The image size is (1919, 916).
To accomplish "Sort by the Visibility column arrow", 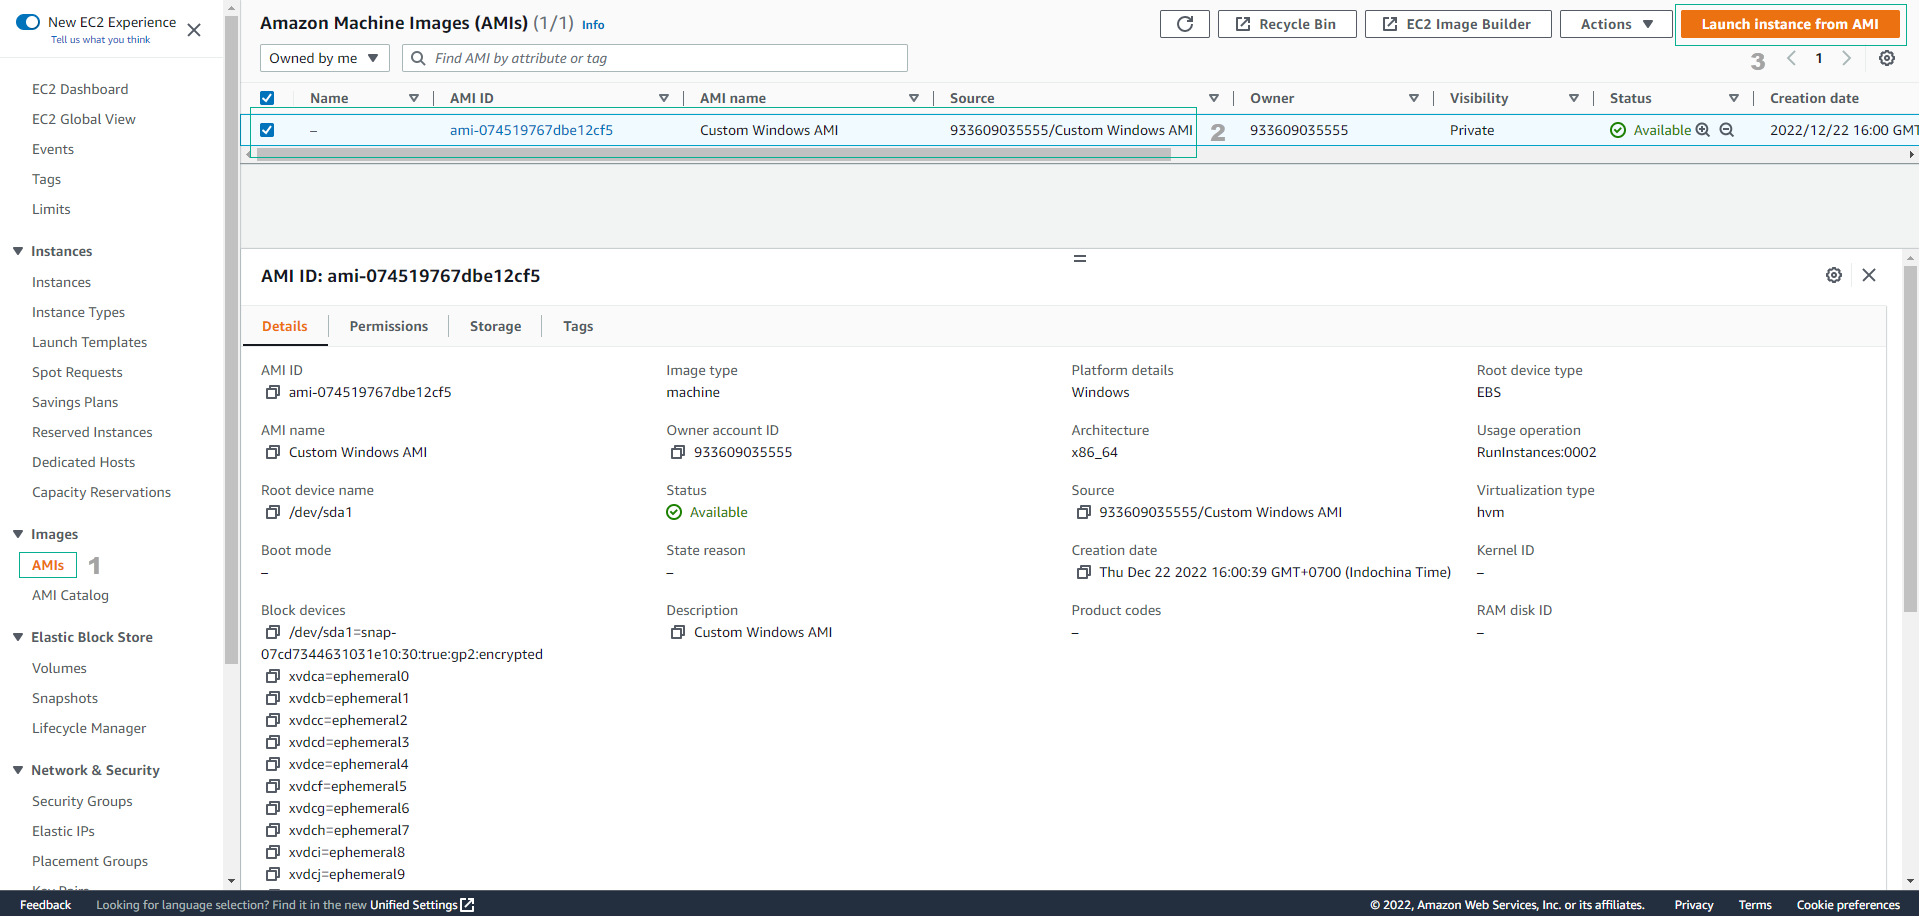I will click(x=1574, y=98).
